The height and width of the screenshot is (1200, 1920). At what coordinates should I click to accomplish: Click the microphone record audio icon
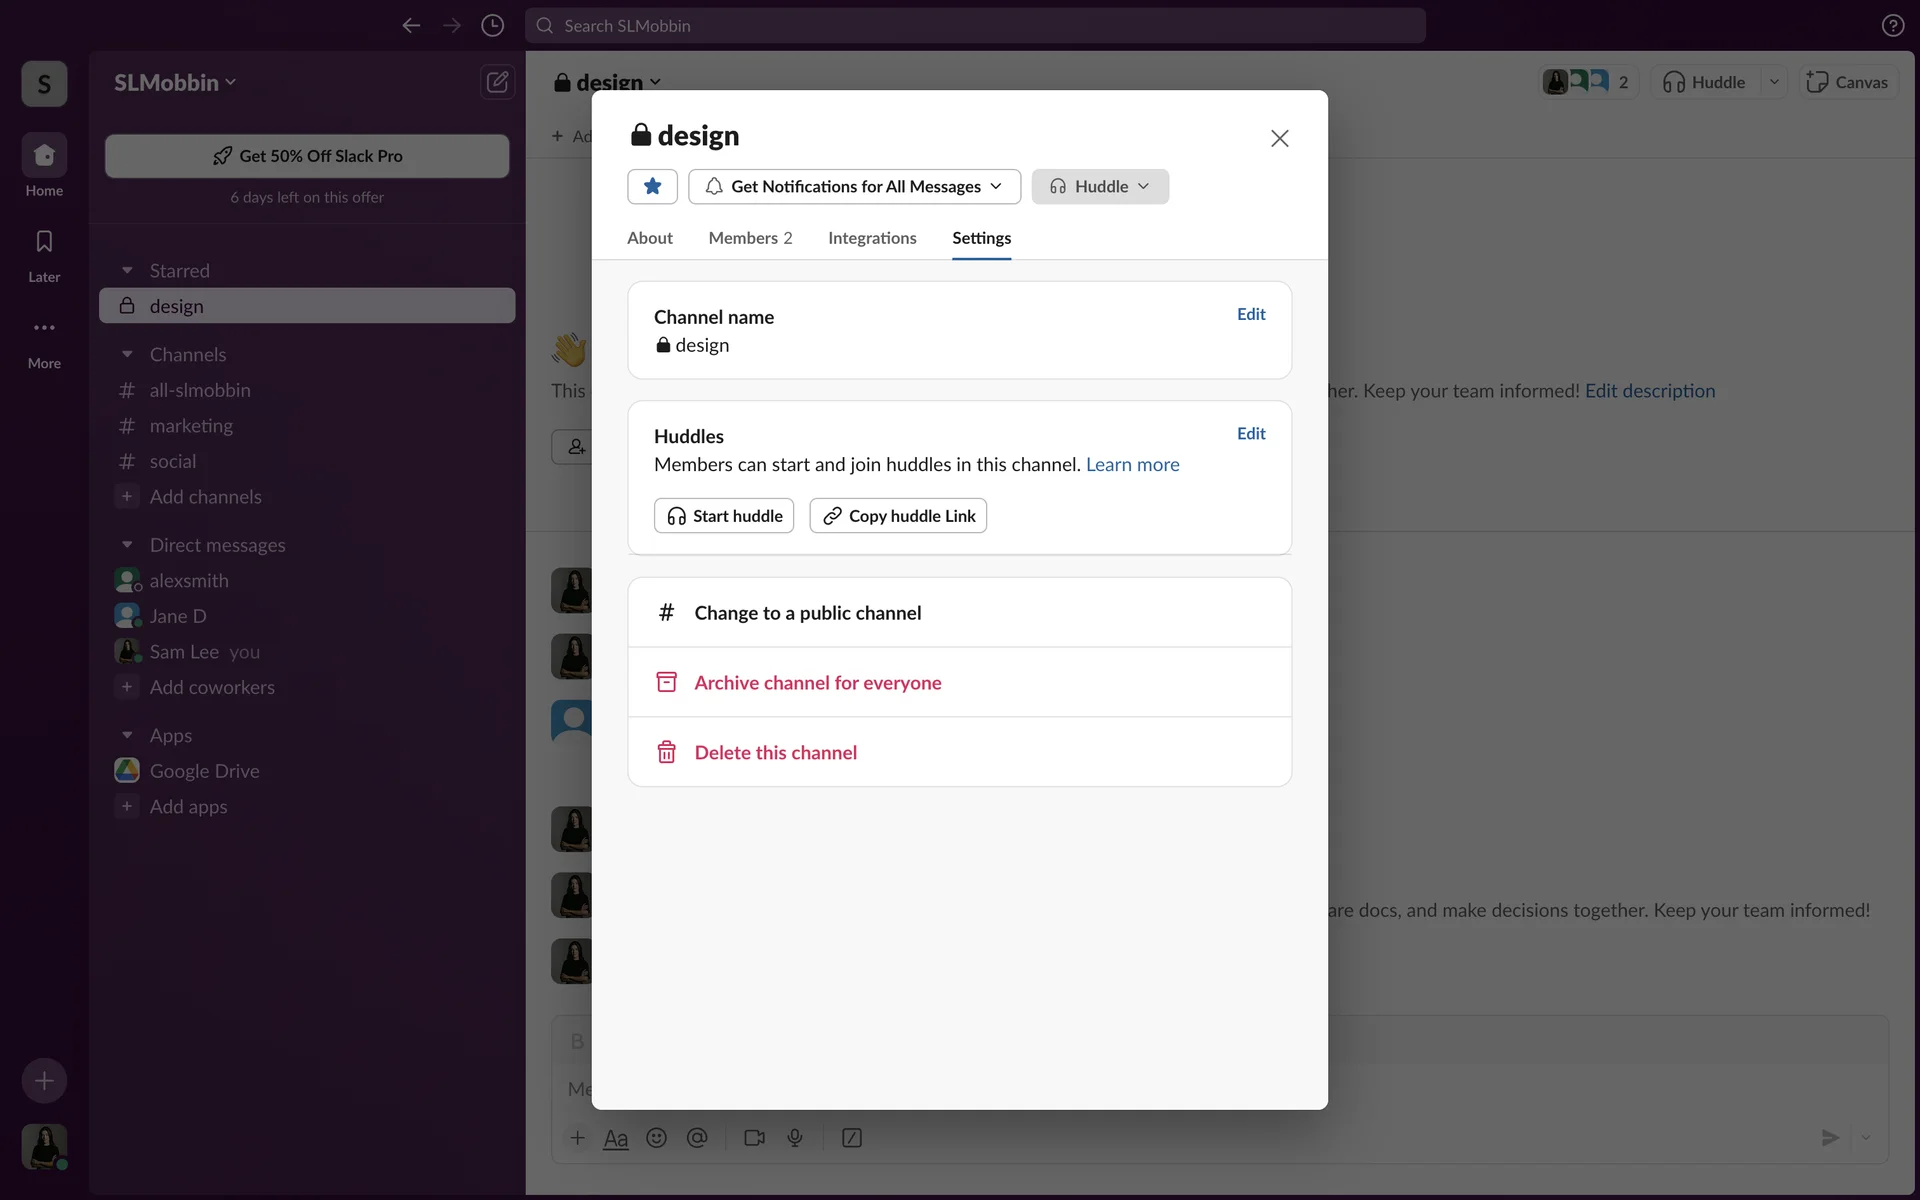tap(795, 1138)
